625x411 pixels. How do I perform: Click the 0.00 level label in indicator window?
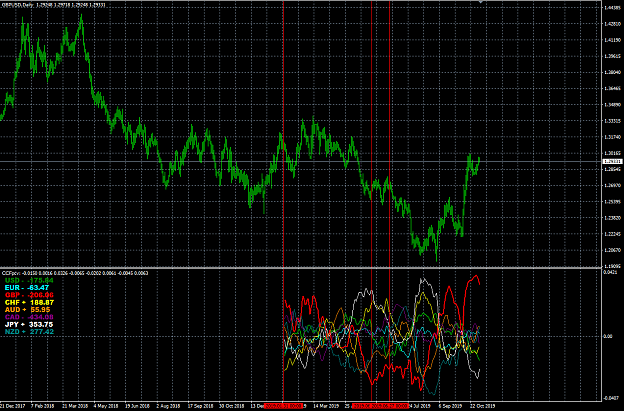pyautogui.click(x=608, y=336)
